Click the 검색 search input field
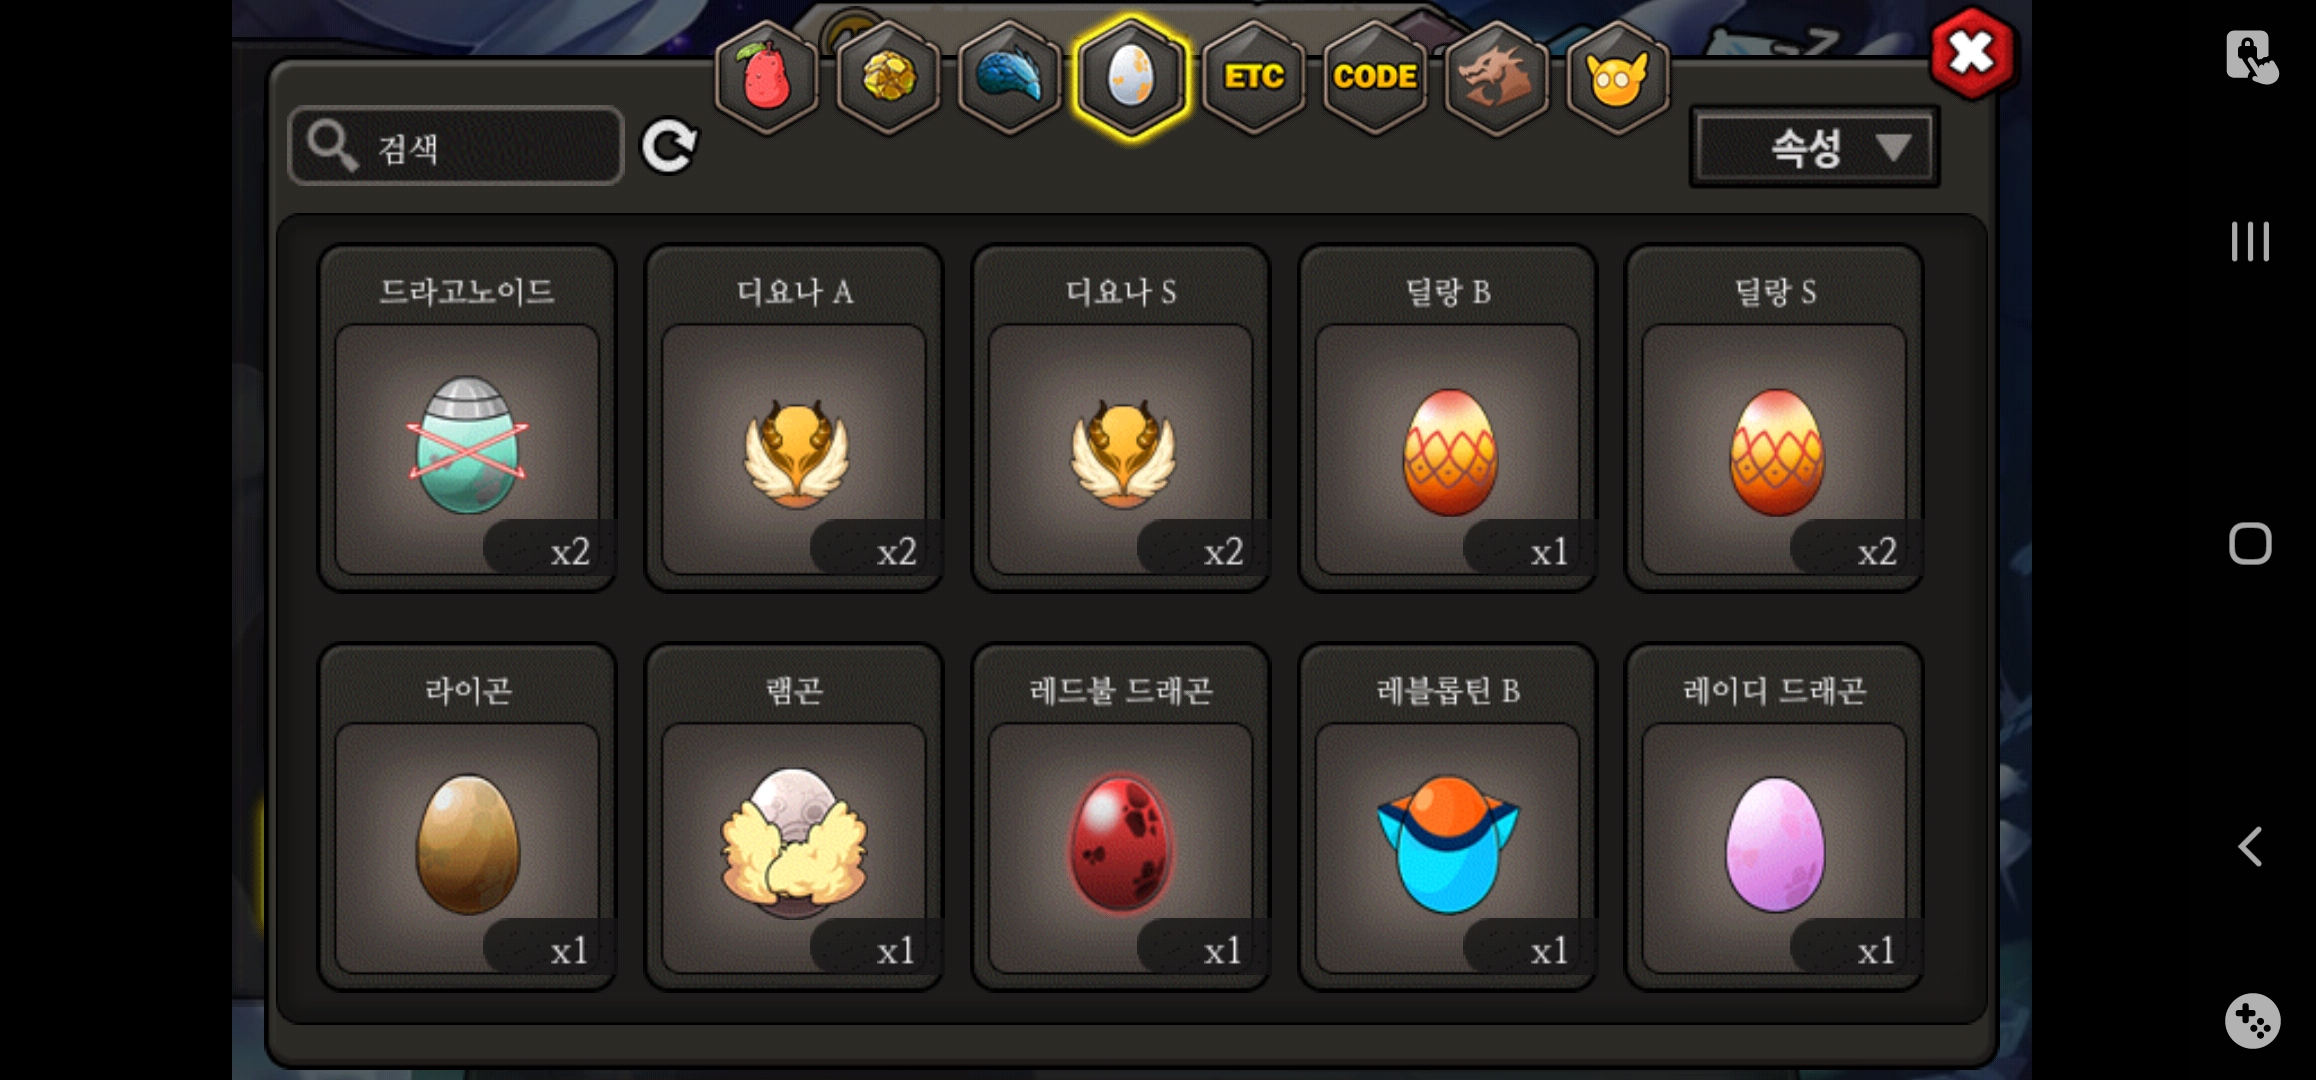This screenshot has width=2316, height=1080. pos(456,146)
